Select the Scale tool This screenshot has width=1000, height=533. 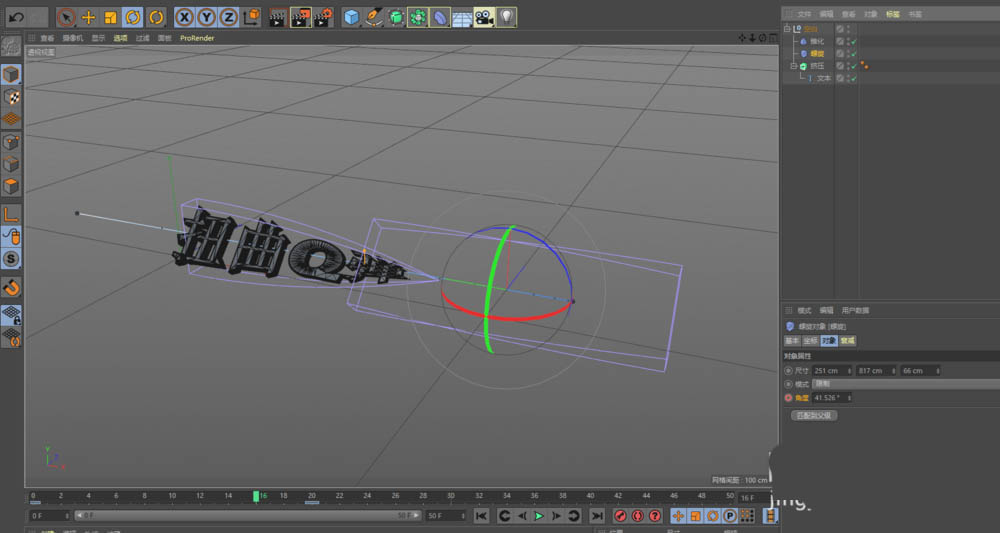tap(110, 17)
